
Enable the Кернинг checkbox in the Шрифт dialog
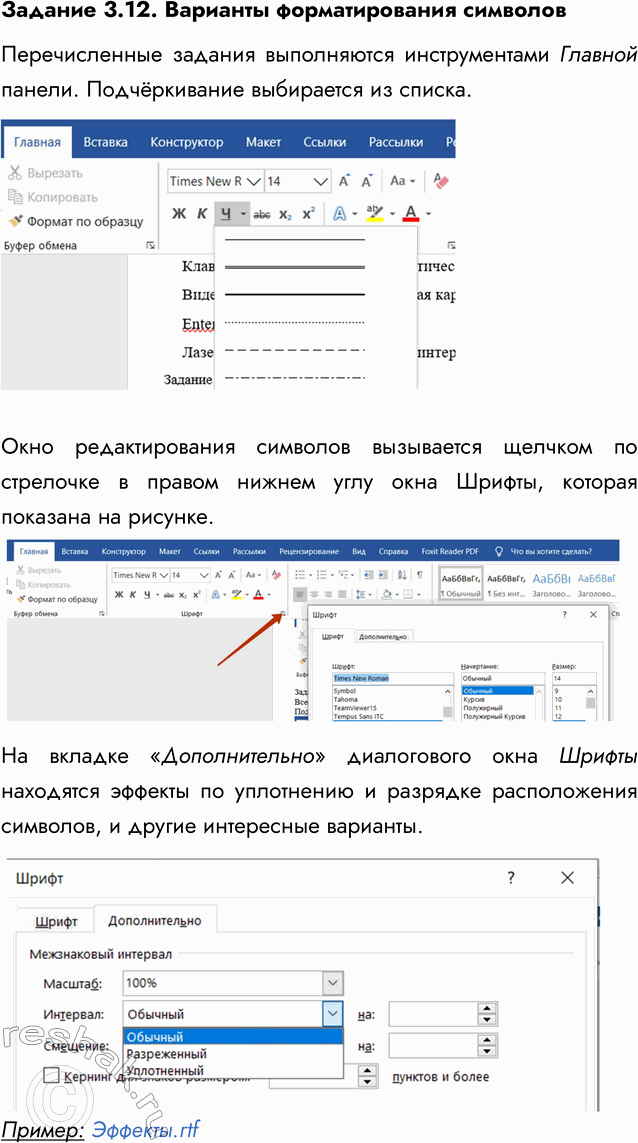52,1076
